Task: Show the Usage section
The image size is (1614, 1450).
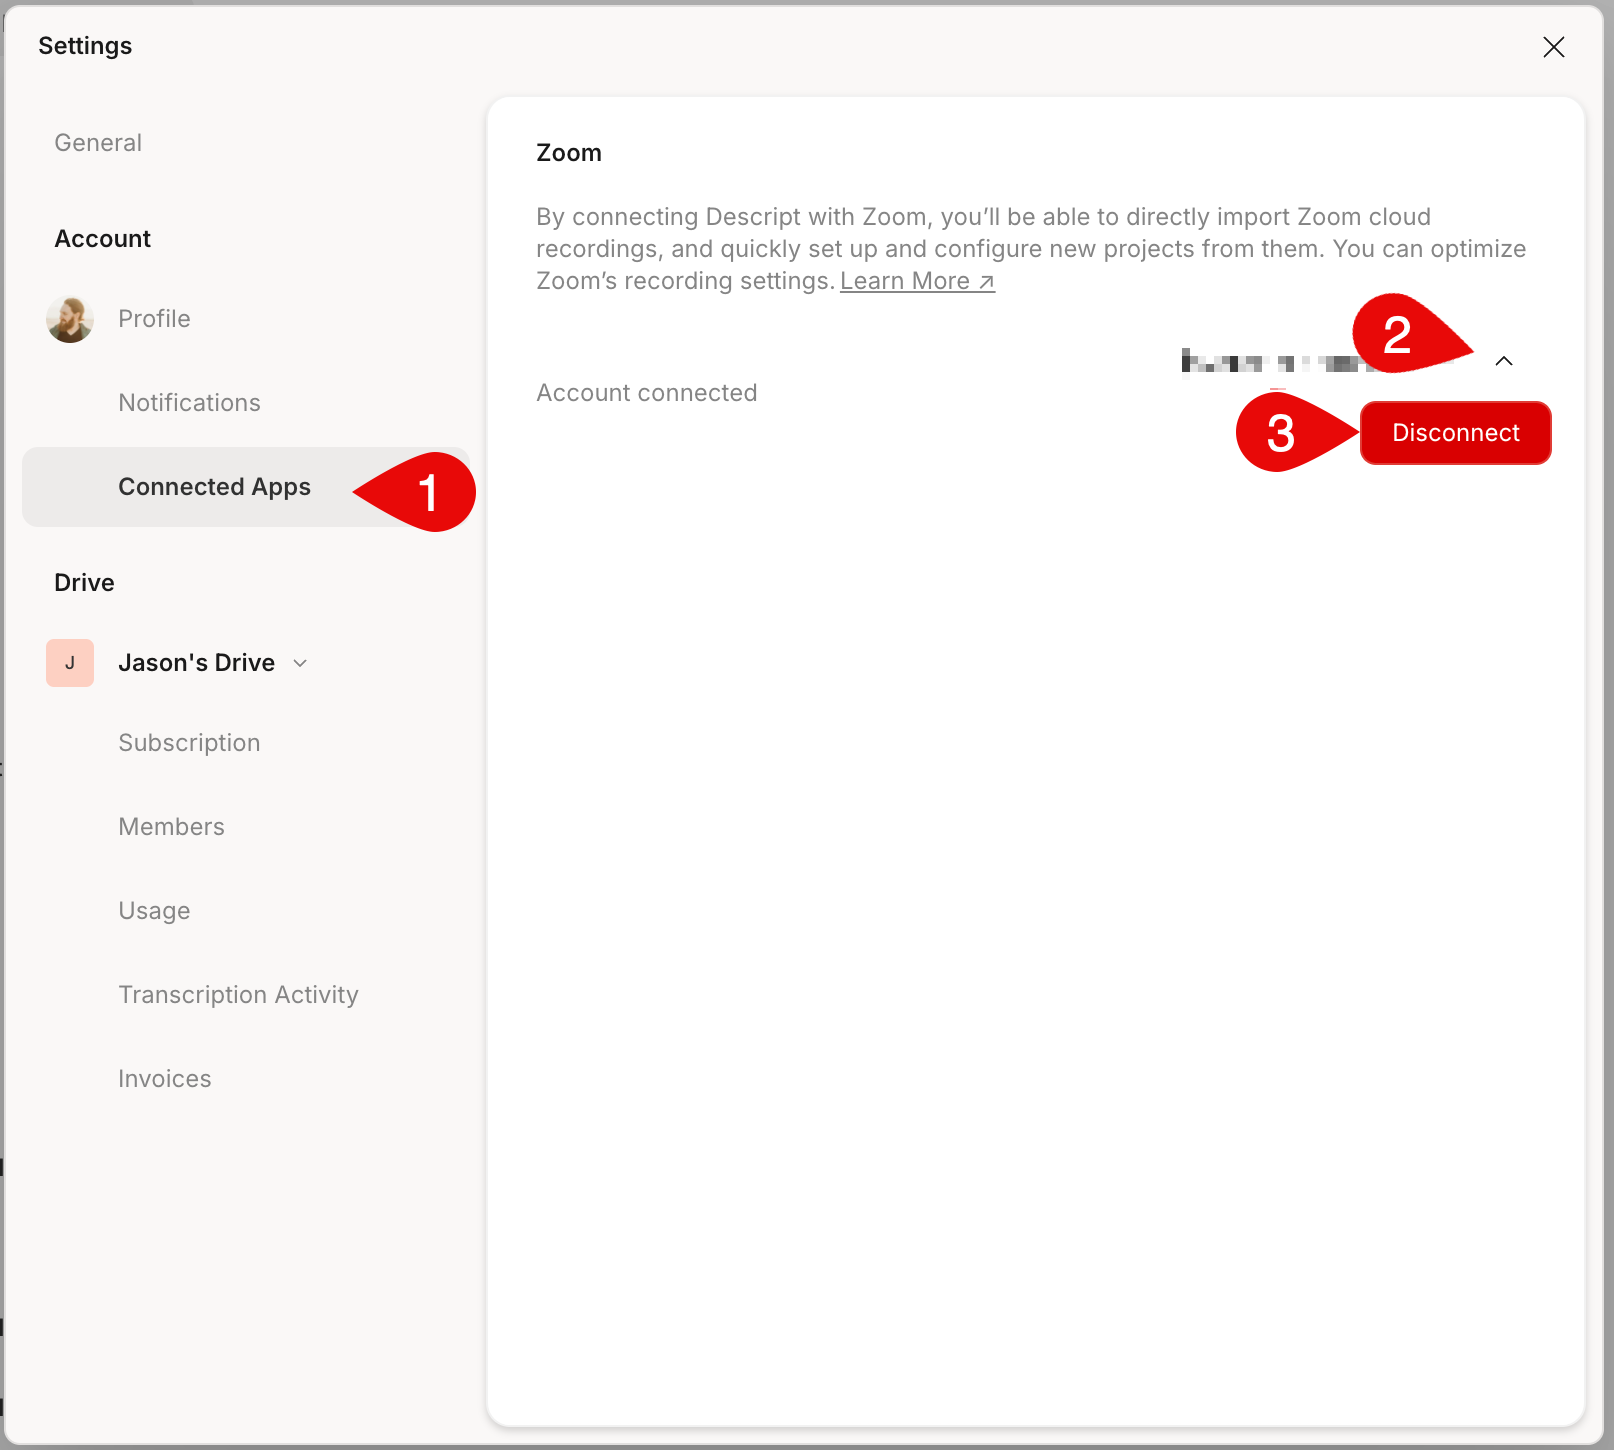Action: click(x=154, y=911)
